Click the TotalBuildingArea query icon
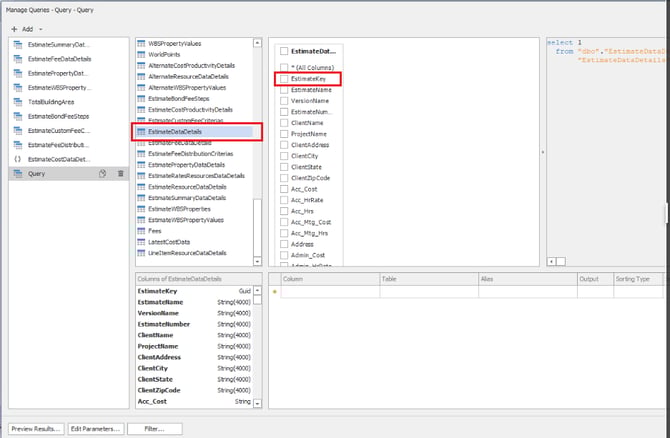670x438 pixels. (x=18, y=102)
